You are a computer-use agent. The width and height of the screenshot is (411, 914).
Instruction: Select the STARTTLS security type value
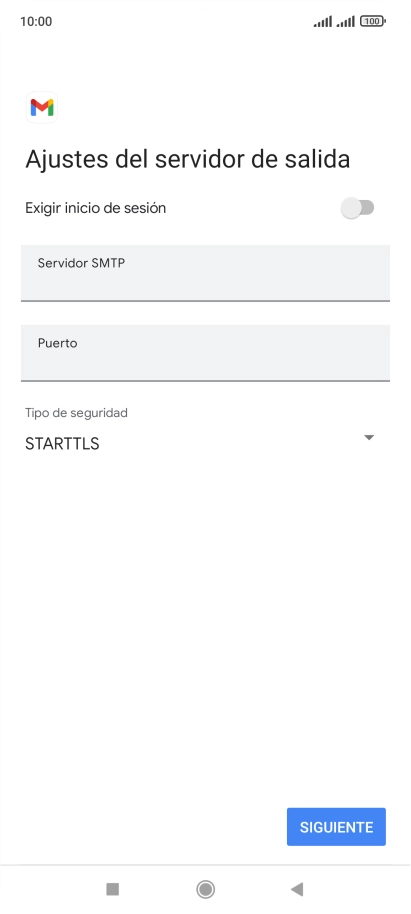(x=62, y=444)
